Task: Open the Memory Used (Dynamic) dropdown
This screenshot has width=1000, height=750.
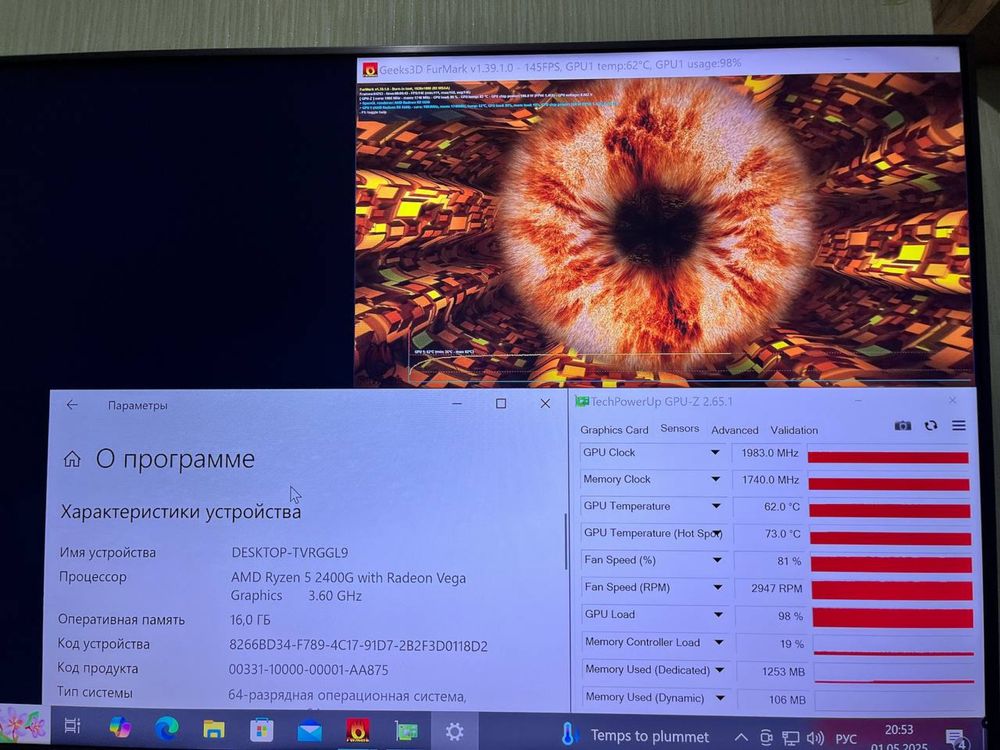Action: (x=721, y=698)
